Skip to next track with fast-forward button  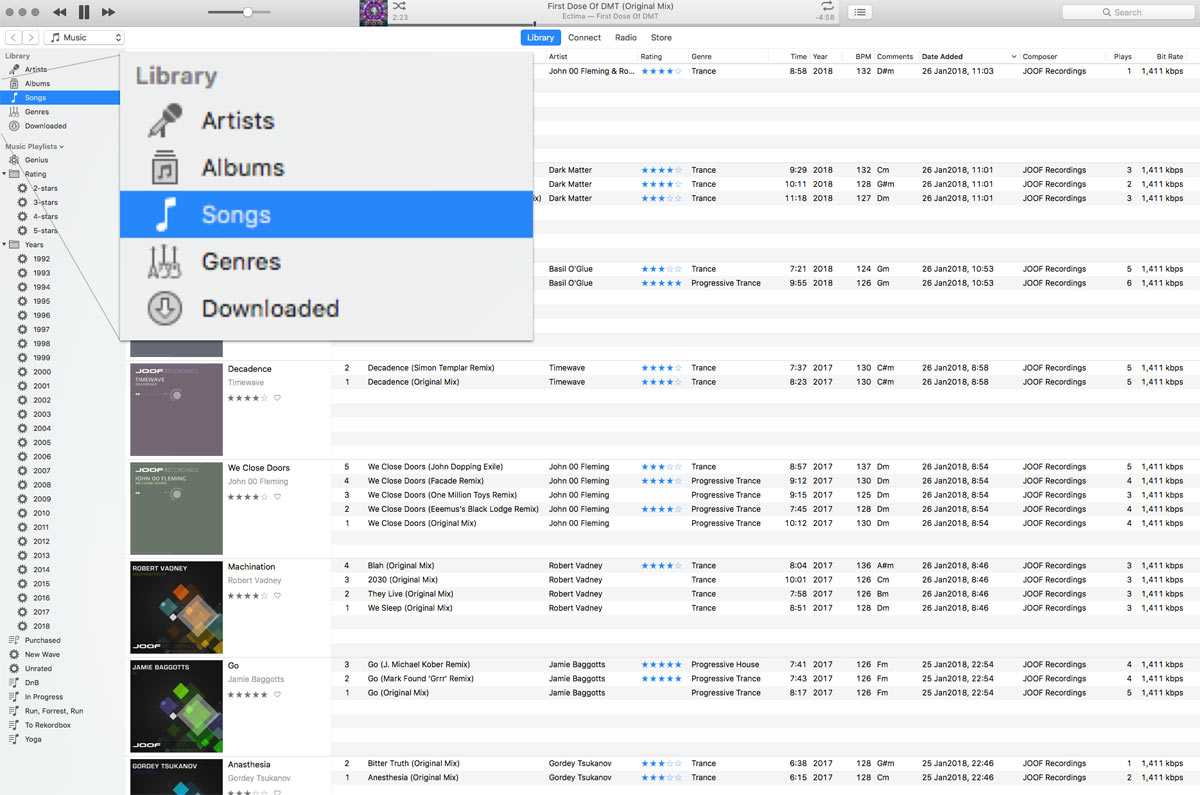point(108,12)
